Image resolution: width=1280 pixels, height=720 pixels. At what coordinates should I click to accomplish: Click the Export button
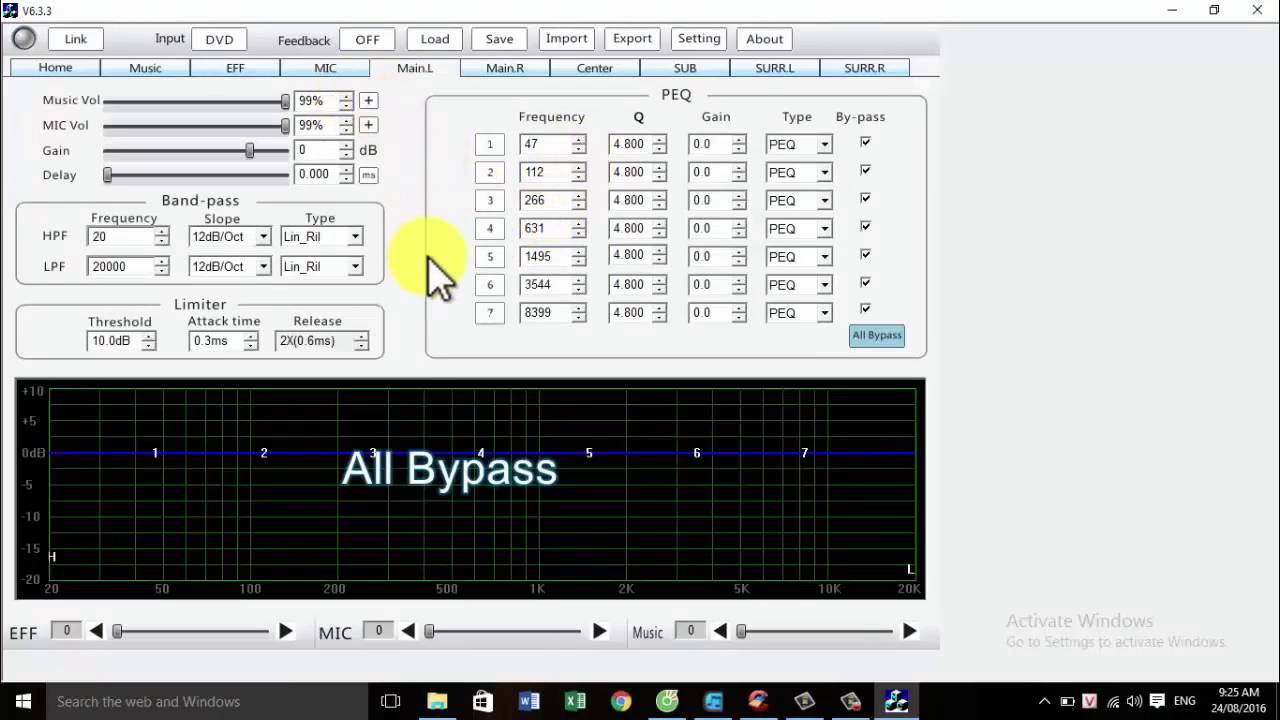[632, 39]
